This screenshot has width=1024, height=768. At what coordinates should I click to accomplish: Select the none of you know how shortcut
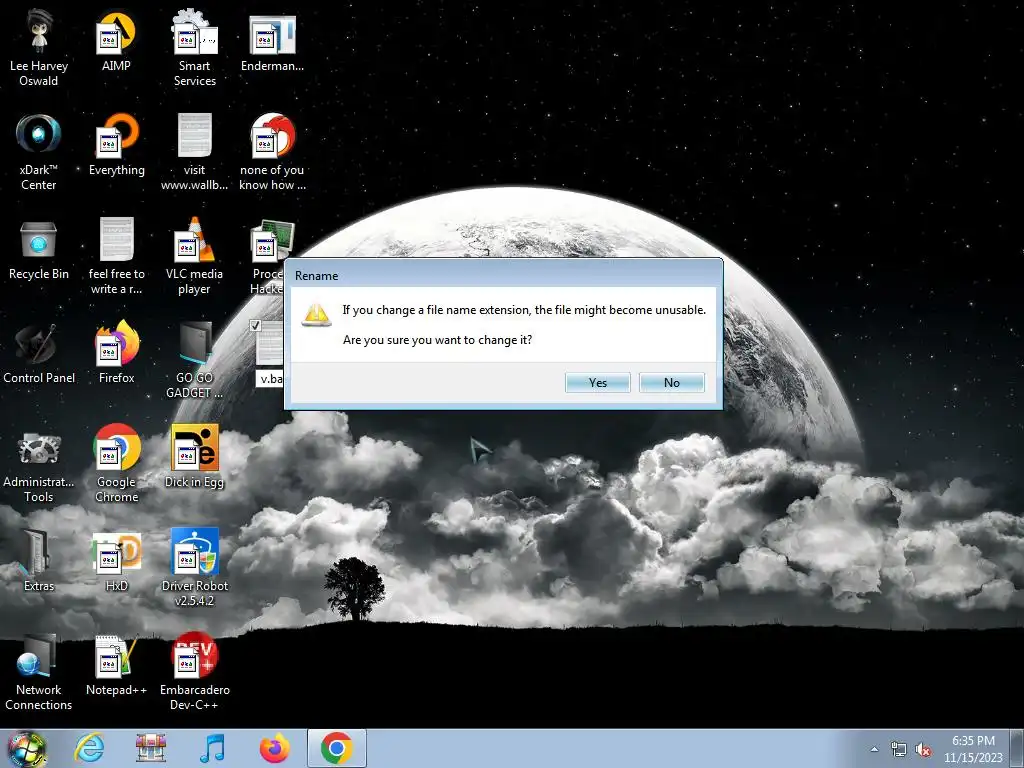coord(272,152)
